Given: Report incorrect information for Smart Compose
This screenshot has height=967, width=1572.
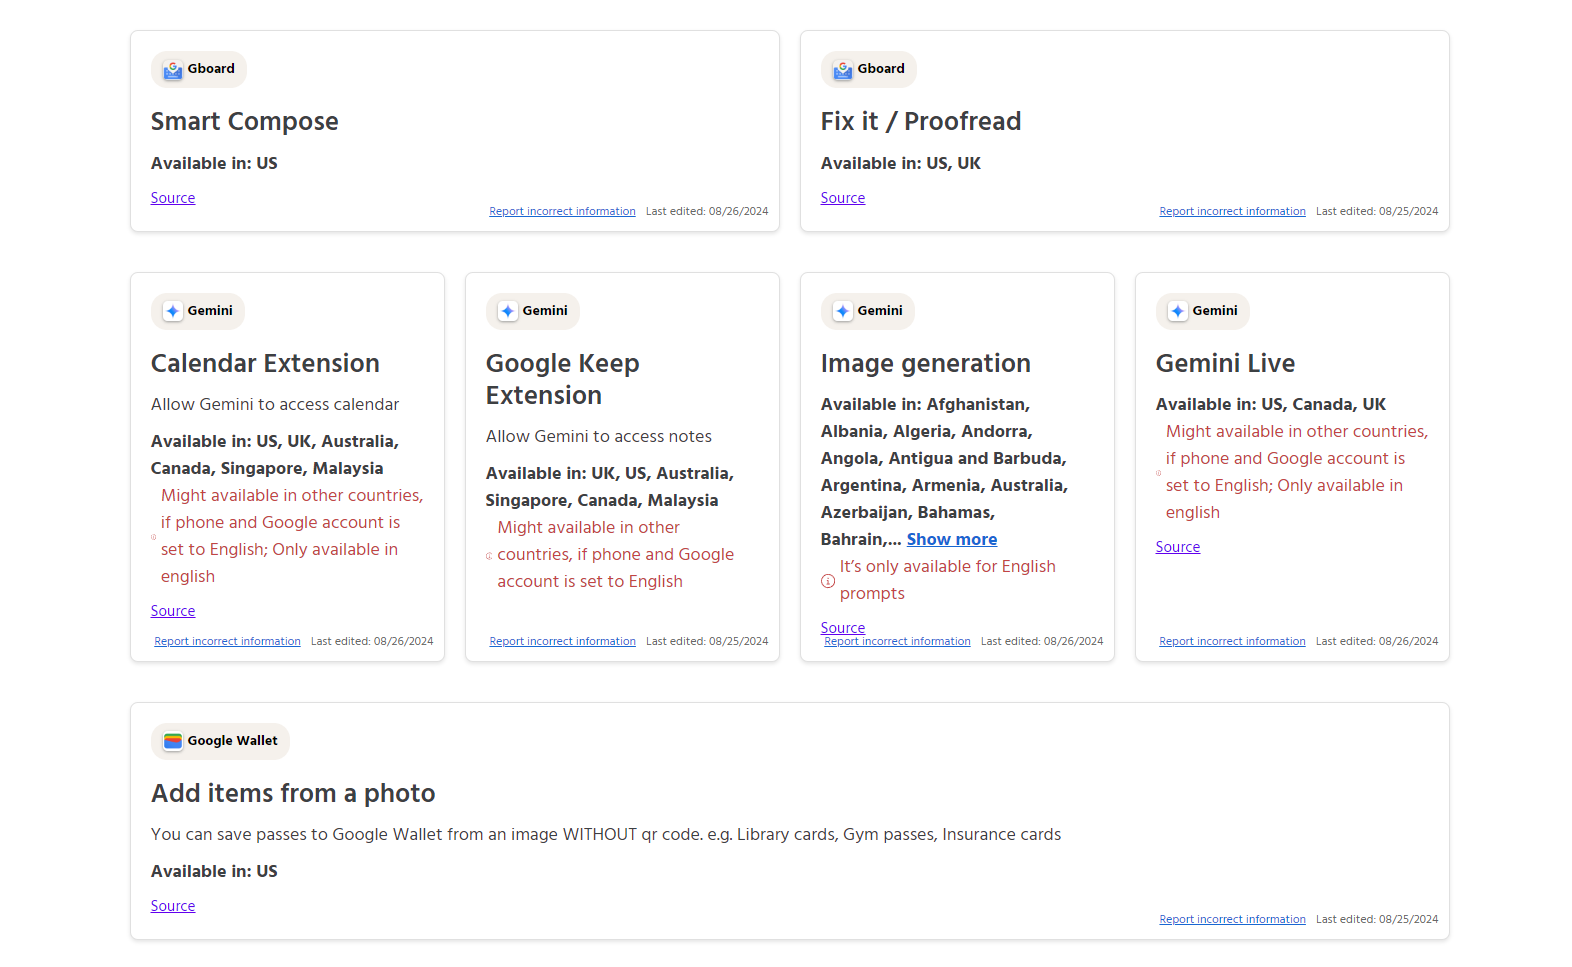Looking at the screenshot, I should [562, 212].
